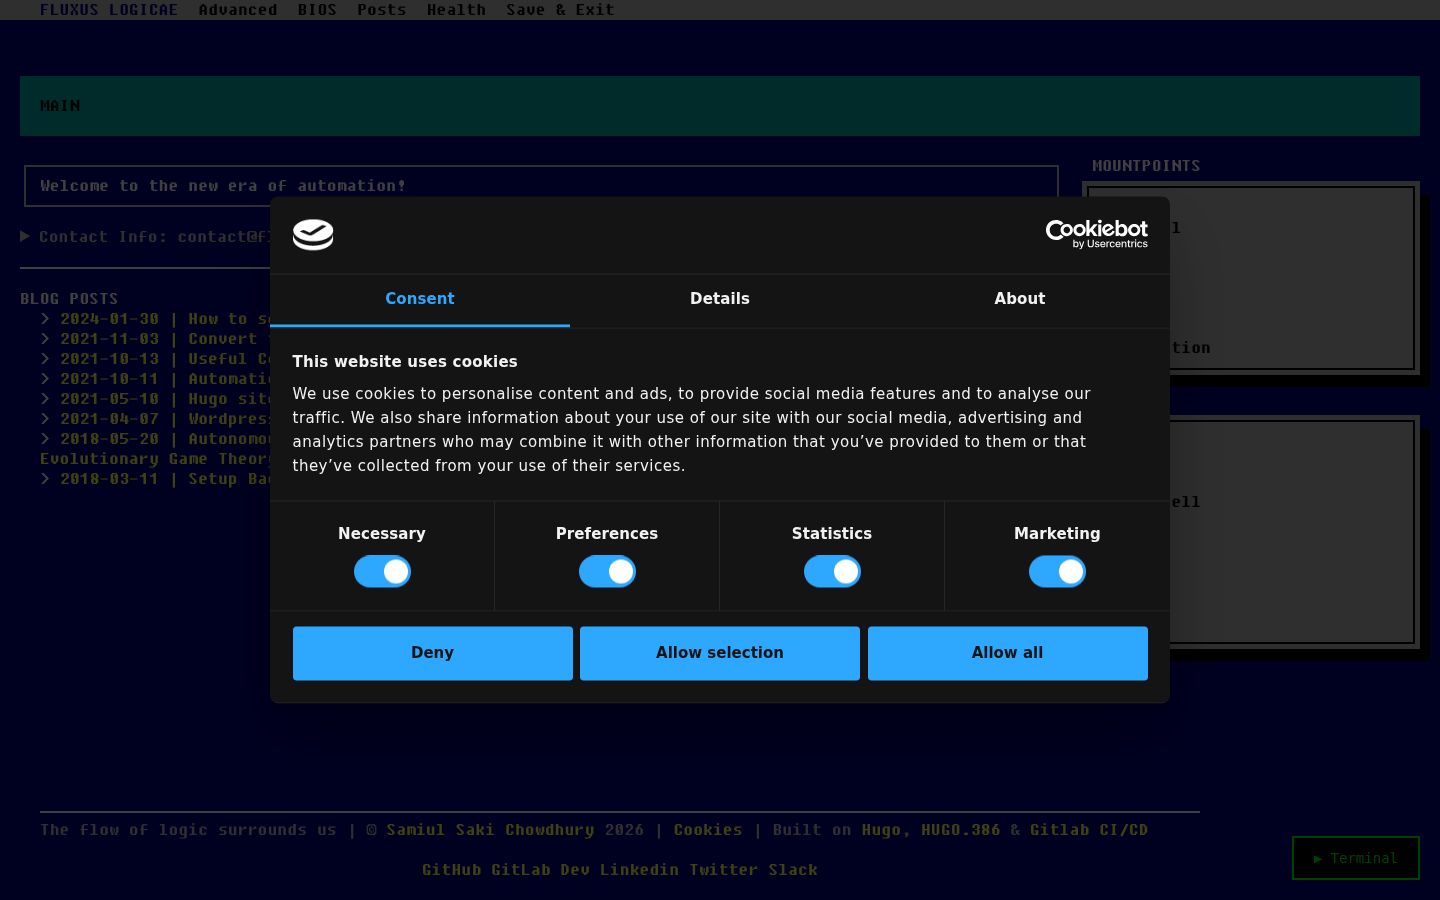Toggle the Preferences cookies switch

[607, 572]
